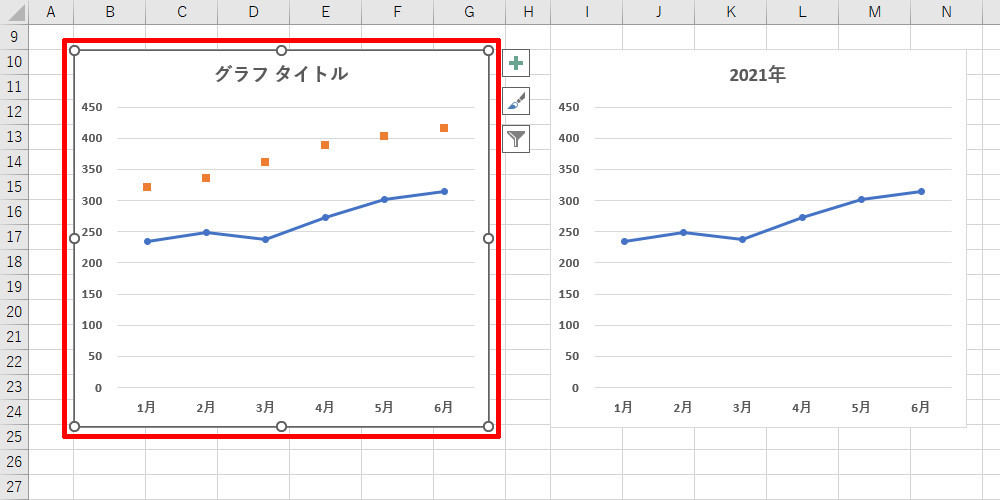This screenshot has width=1000, height=500.
Task: Click blue 3月 data point in left chart
Action: (x=265, y=239)
